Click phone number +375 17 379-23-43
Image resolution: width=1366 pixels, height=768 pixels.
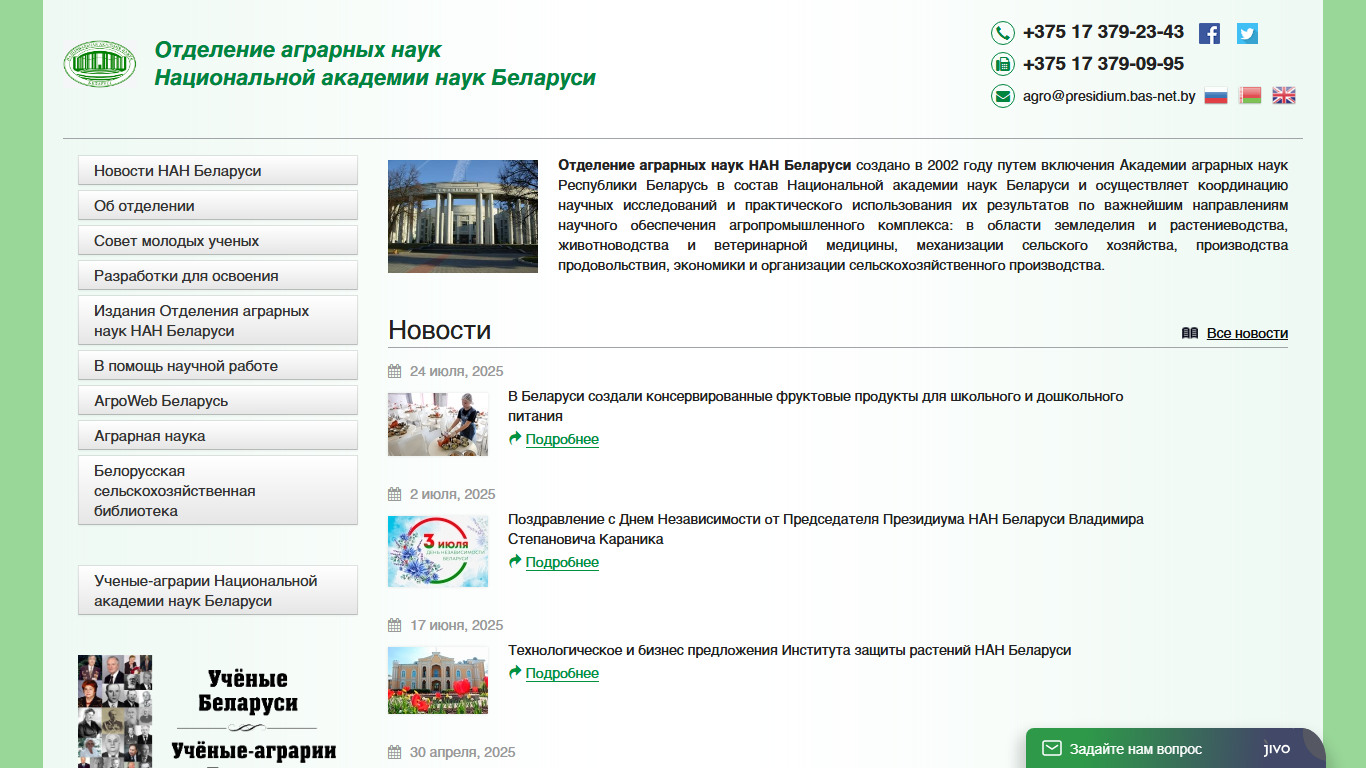pos(1103,32)
